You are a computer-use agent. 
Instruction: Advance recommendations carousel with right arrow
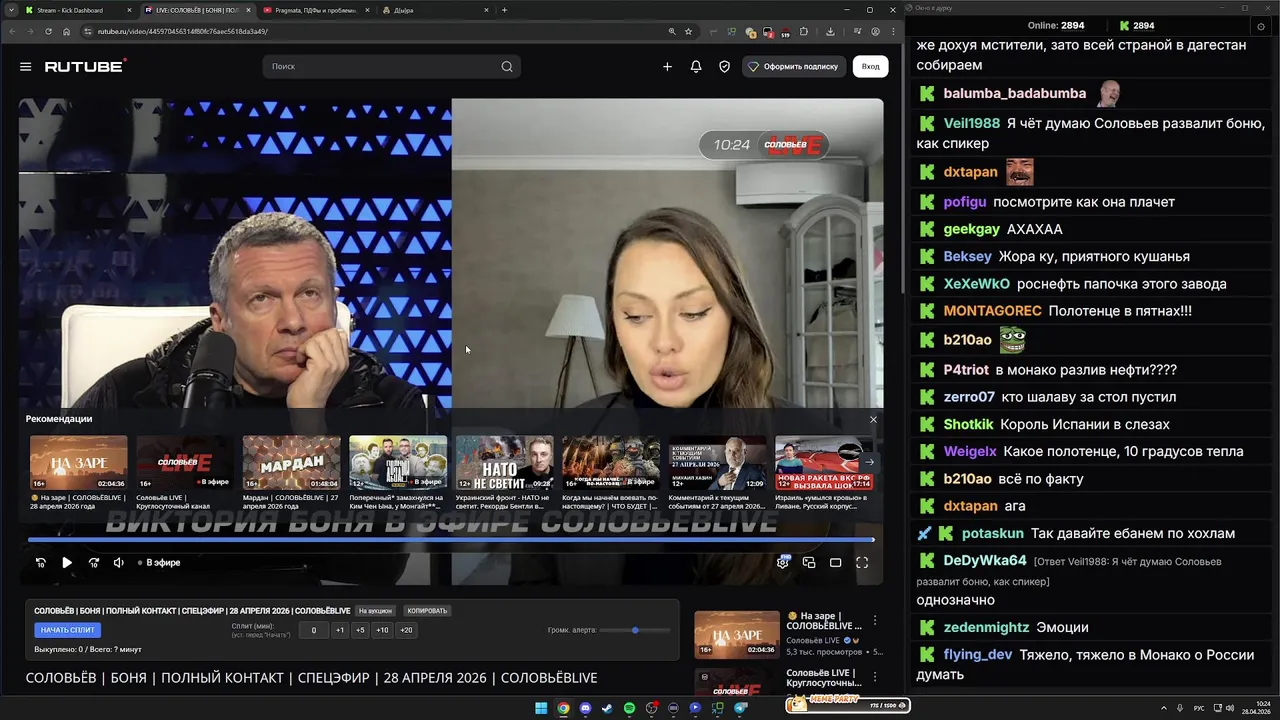coord(869,462)
